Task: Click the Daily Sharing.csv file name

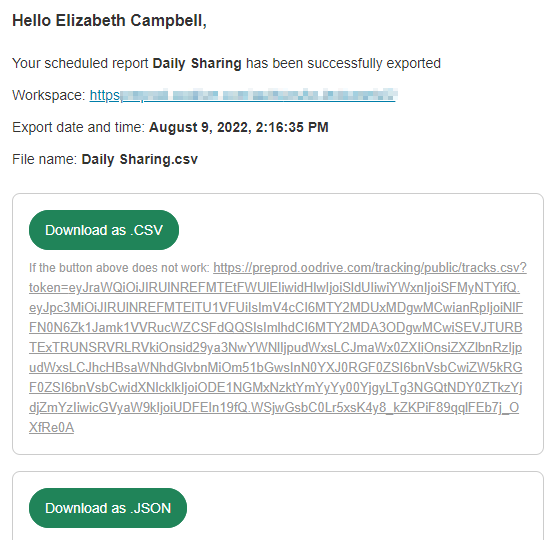Action: pos(140,159)
